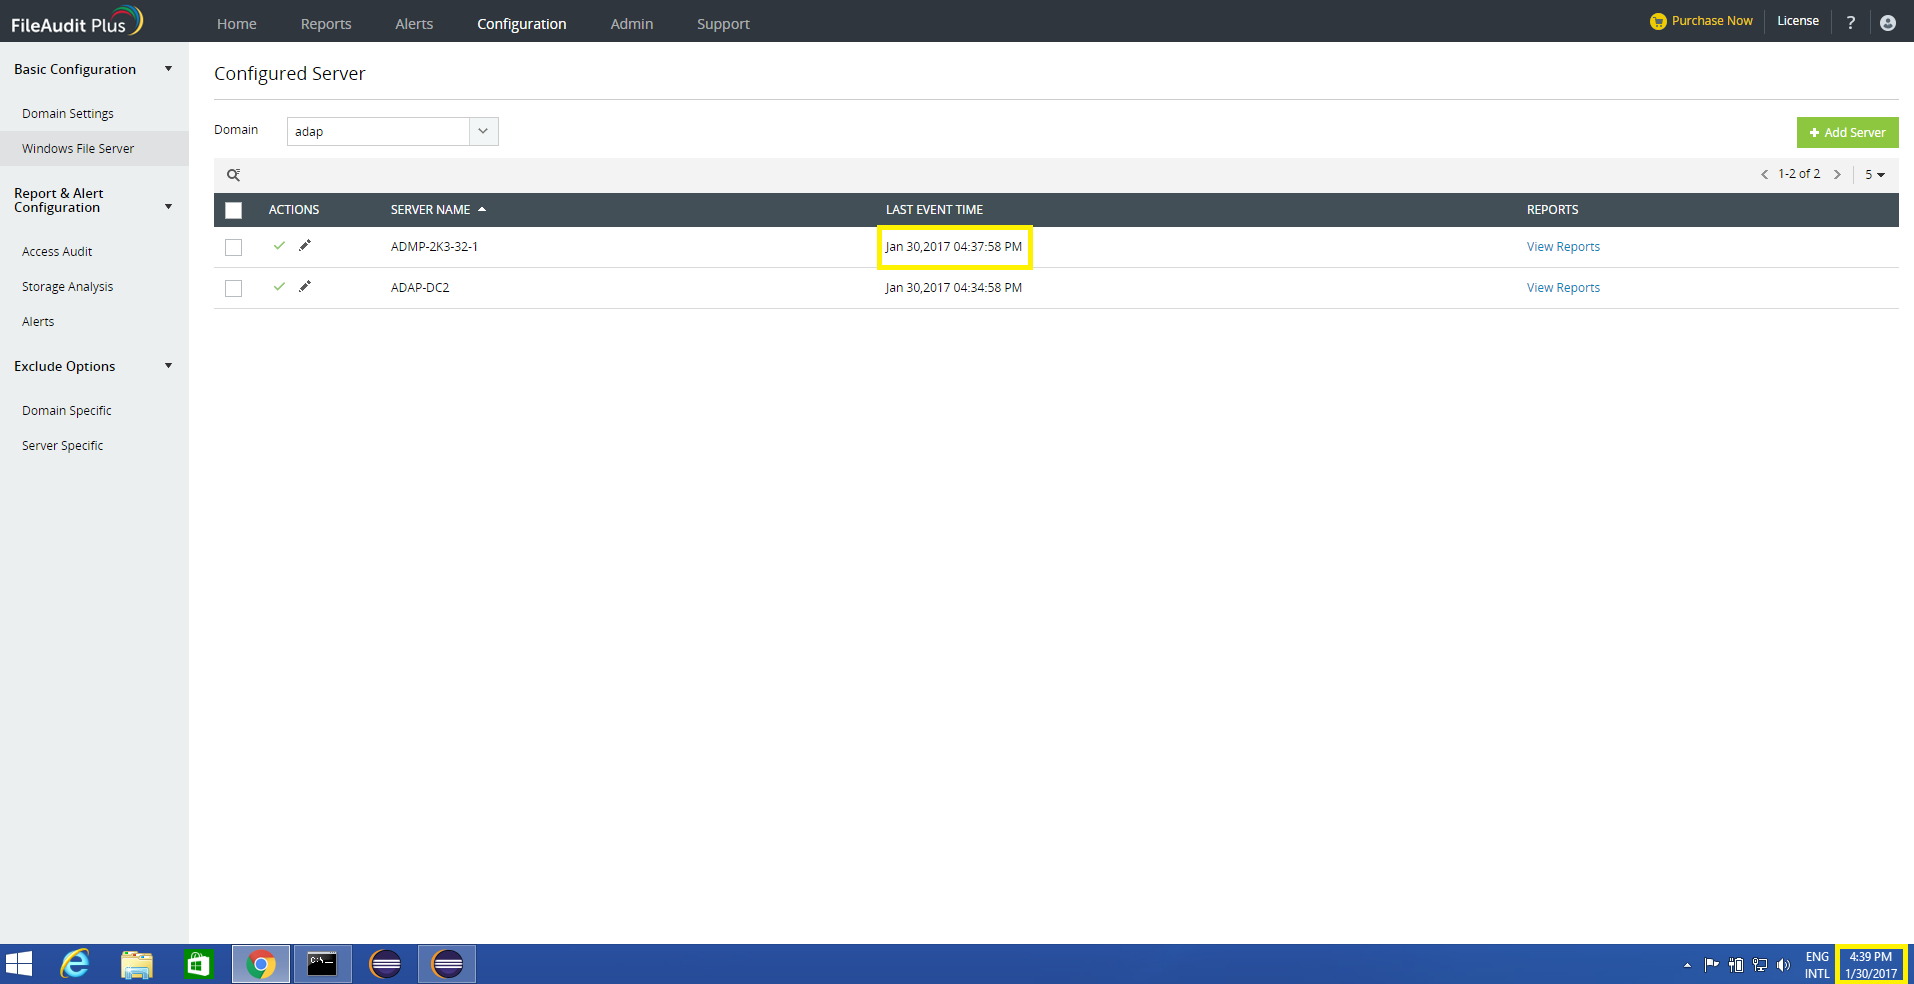Click the green status checkmark for ADMP-2K3-32-1
The width and height of the screenshot is (1914, 984).
279,245
